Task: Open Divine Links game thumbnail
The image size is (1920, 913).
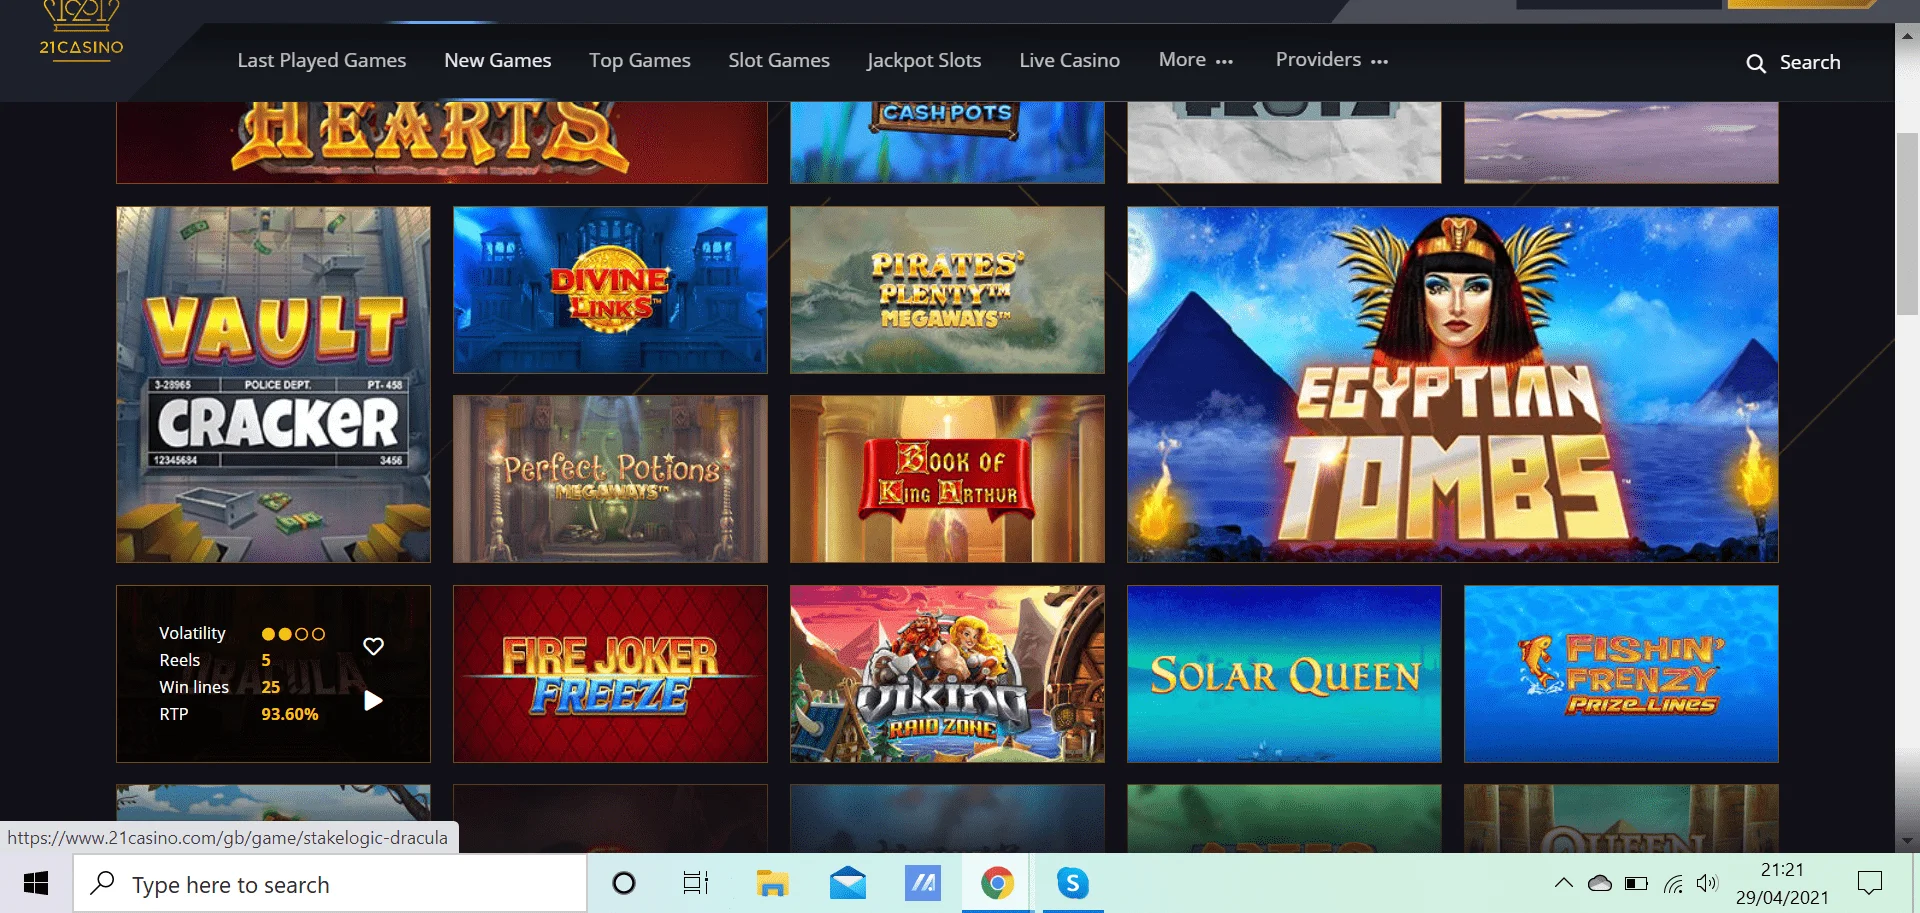Action: pos(610,290)
